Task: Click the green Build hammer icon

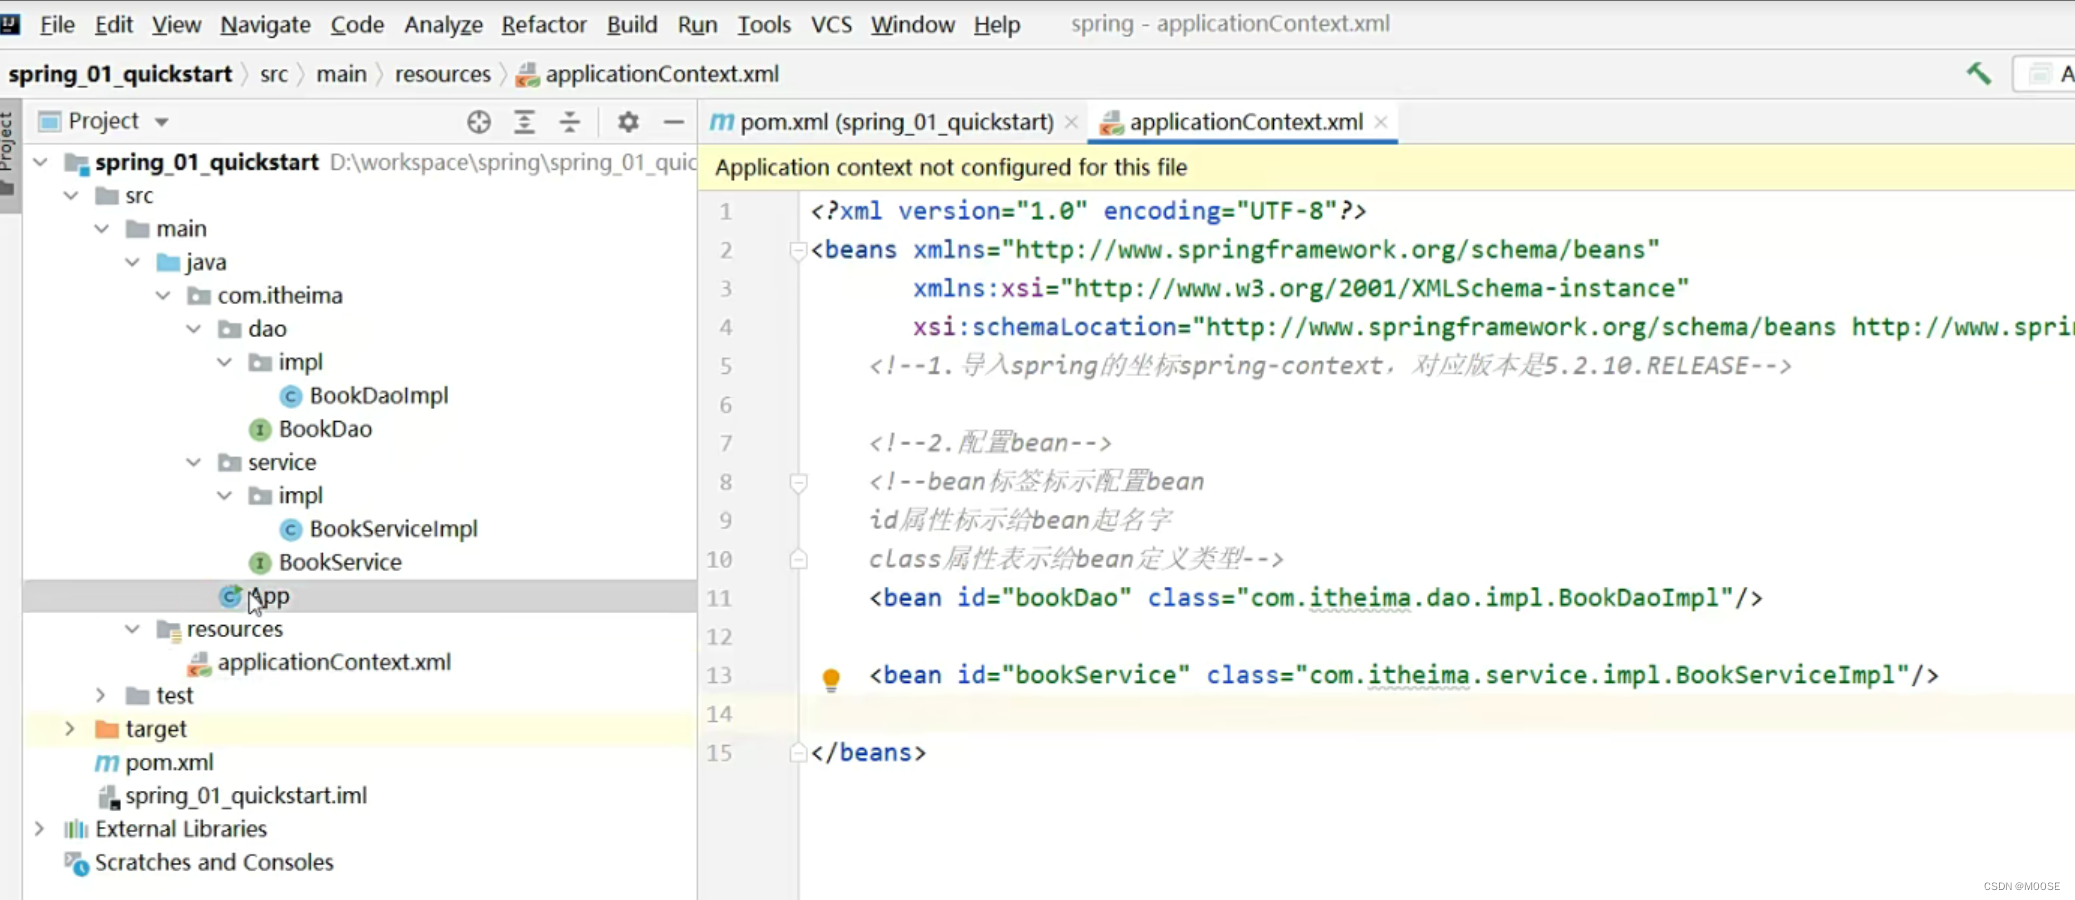Action: click(1979, 73)
